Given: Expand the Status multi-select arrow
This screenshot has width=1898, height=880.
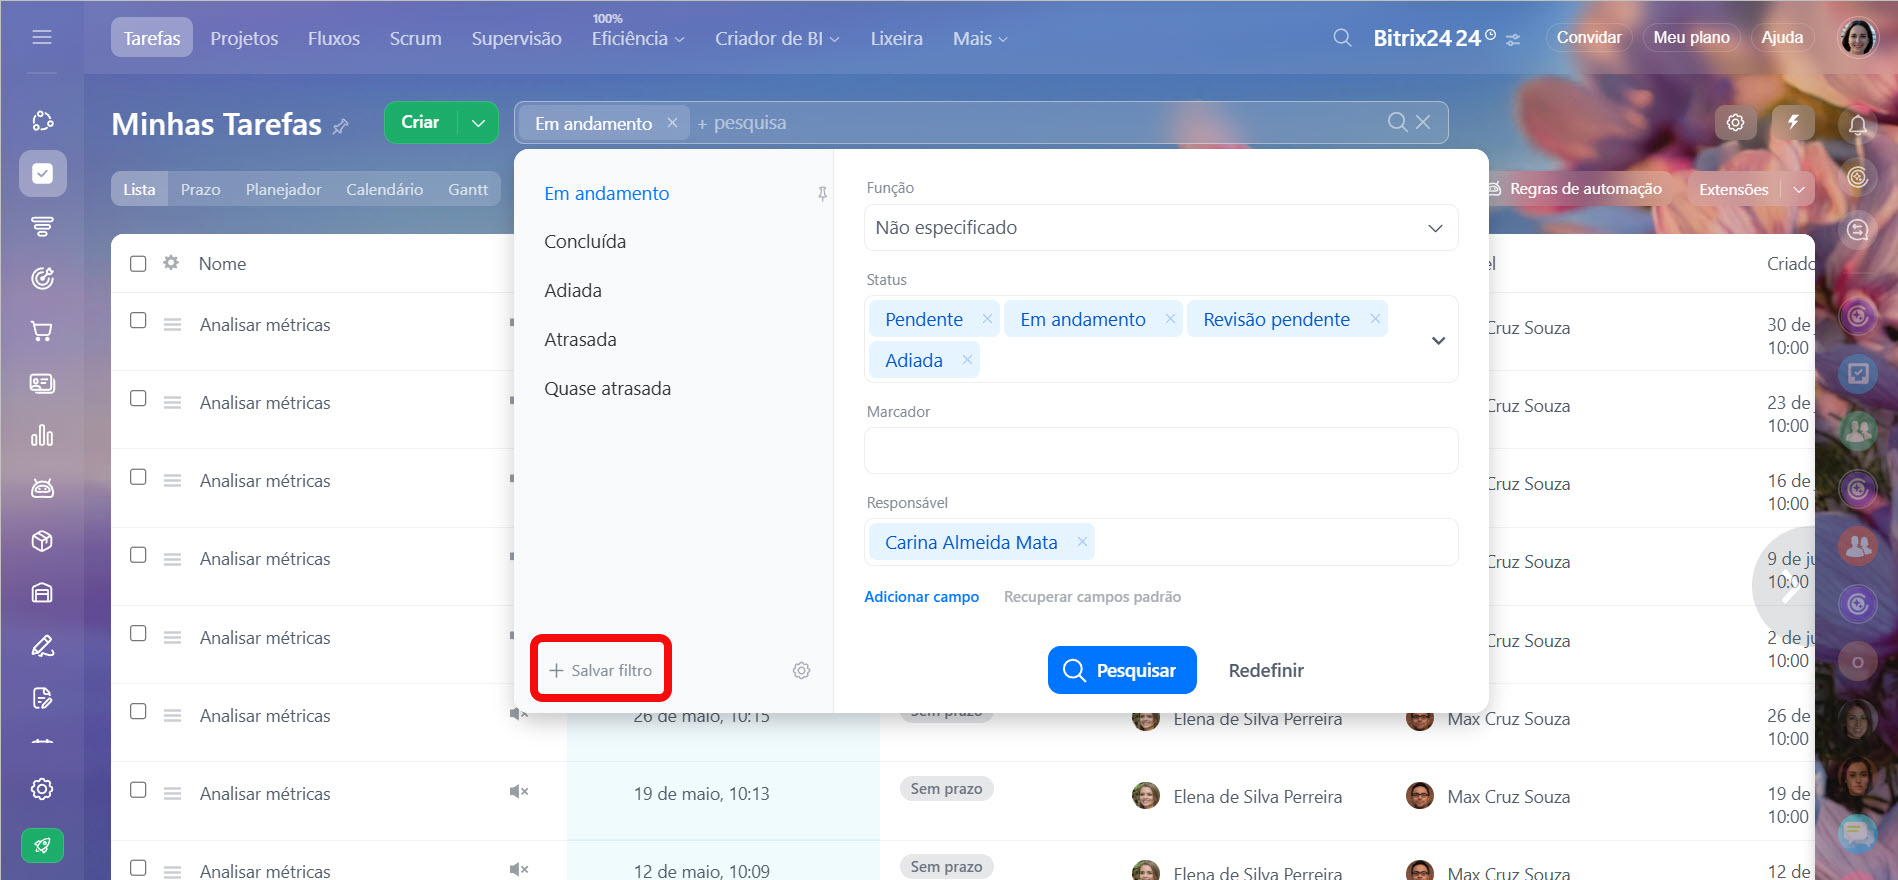Looking at the screenshot, I should coord(1438,340).
